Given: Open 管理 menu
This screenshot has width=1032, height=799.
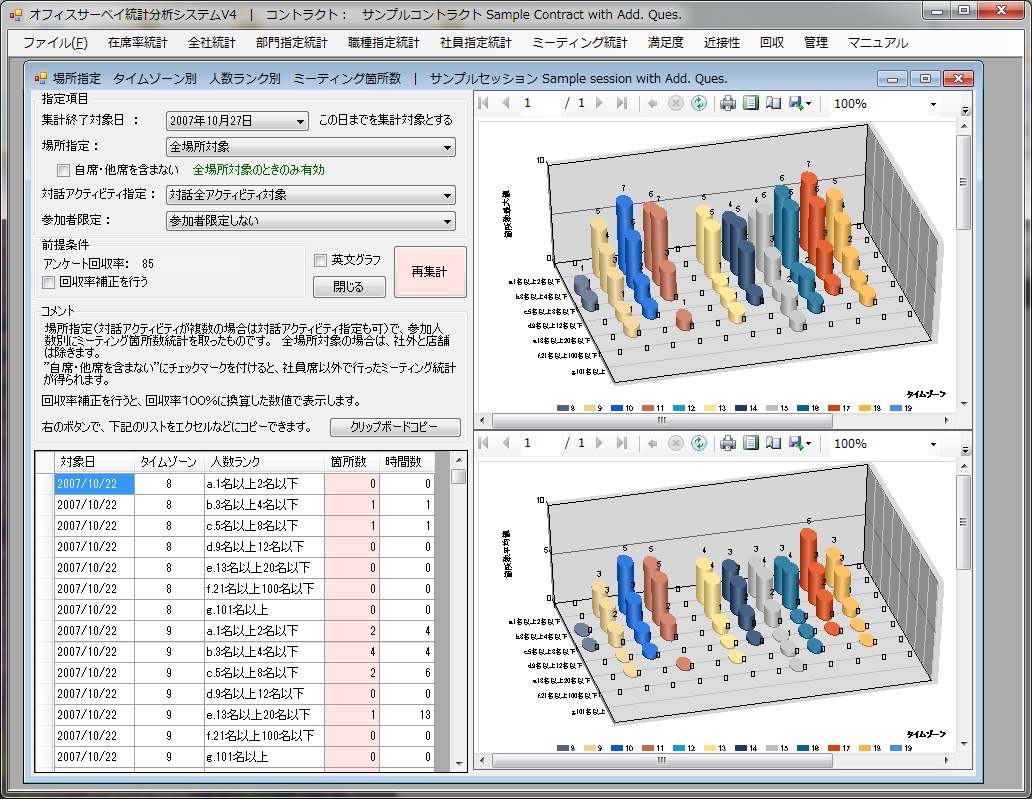Looking at the screenshot, I should pos(815,43).
